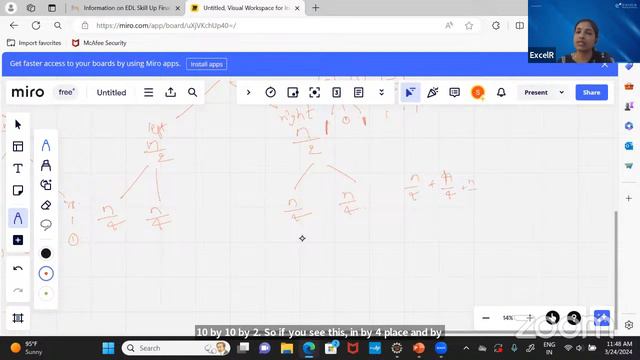Go back in the browser

[x=14, y=25]
